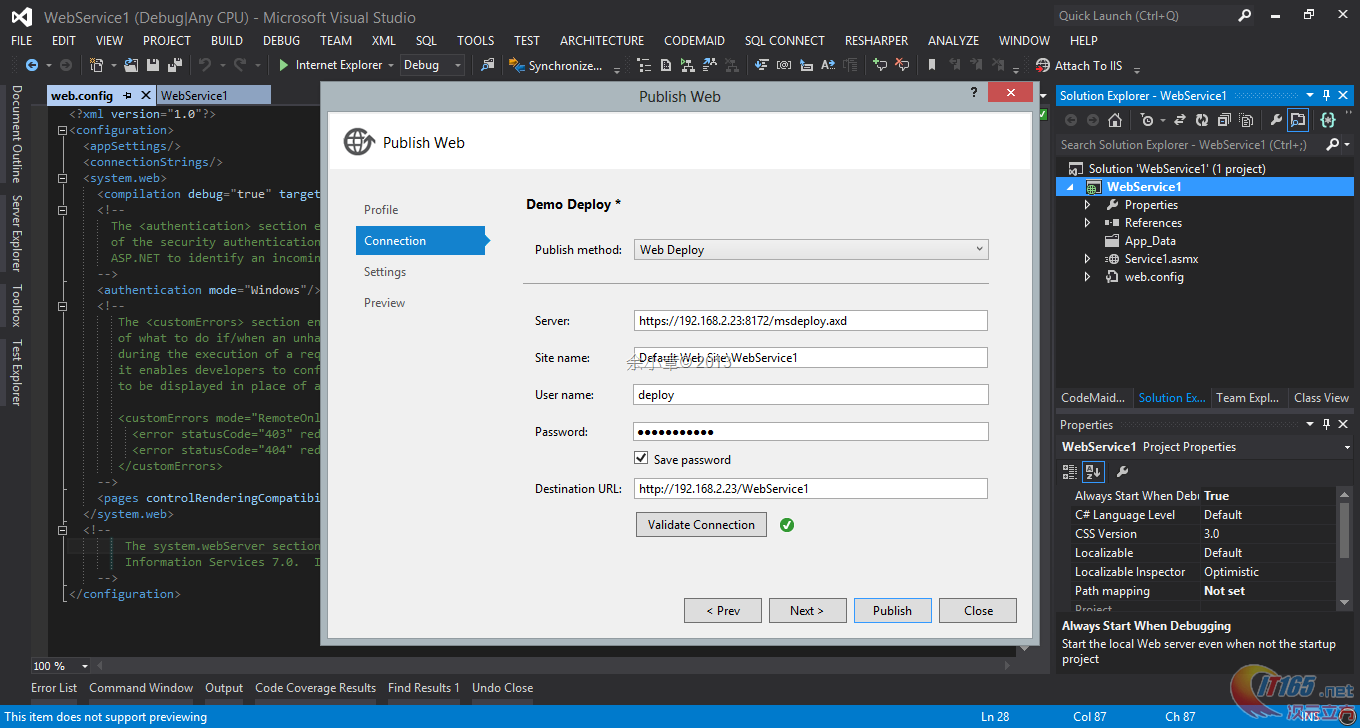The width and height of the screenshot is (1360, 728).
Task: Start debugging with green play icon
Action: [284, 65]
